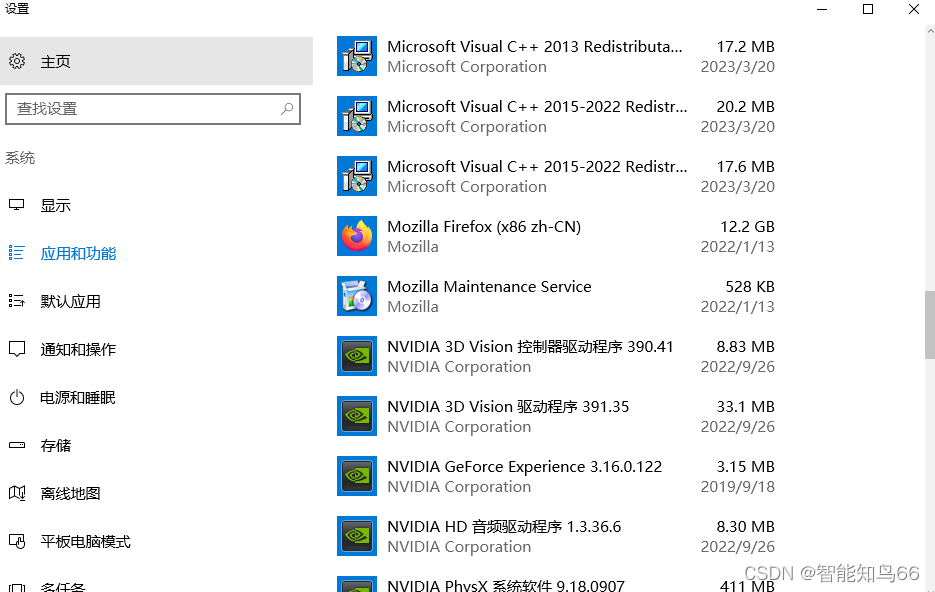
Task: Select NVIDIA 3D Vision 控制器驱动程序 390.41 entry
Action: (556, 356)
